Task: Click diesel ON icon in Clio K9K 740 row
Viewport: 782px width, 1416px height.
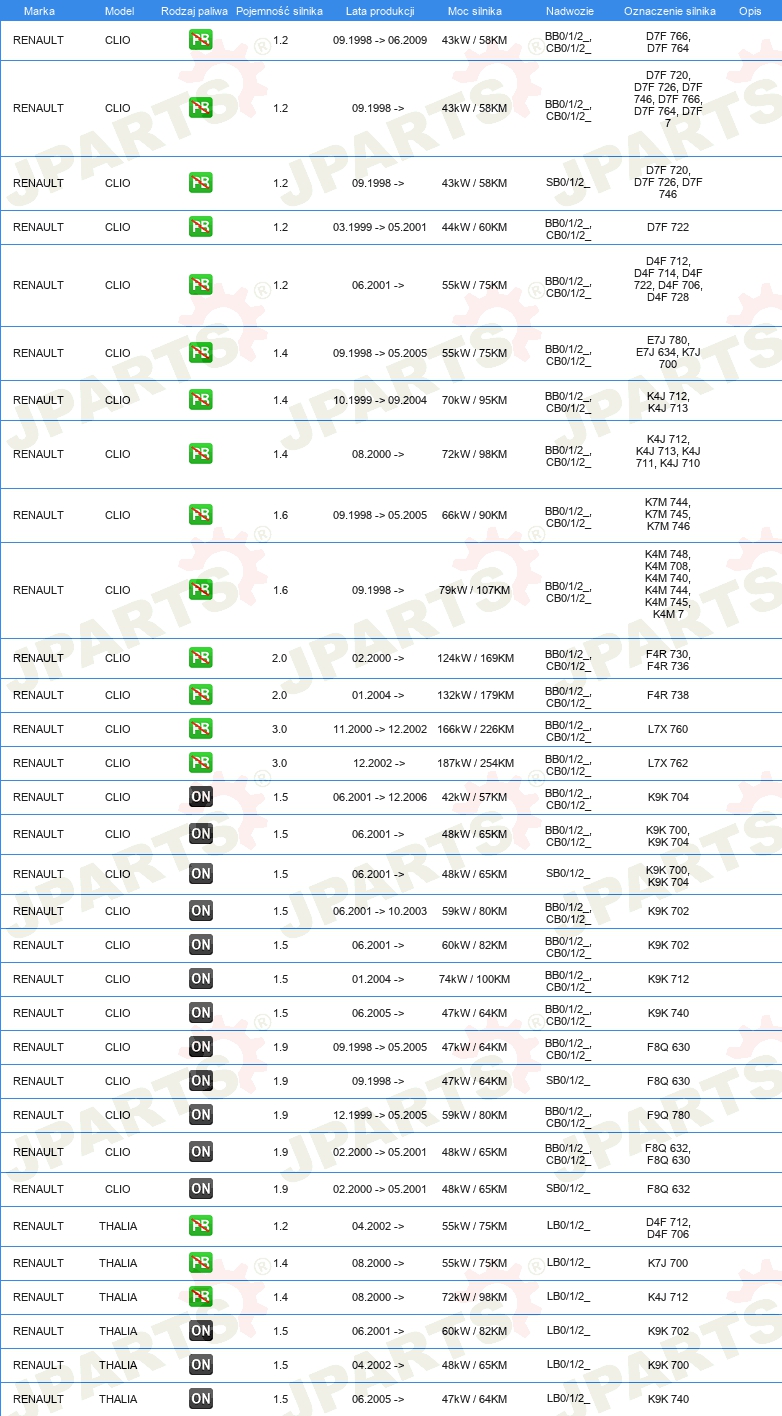Action: 200,1013
